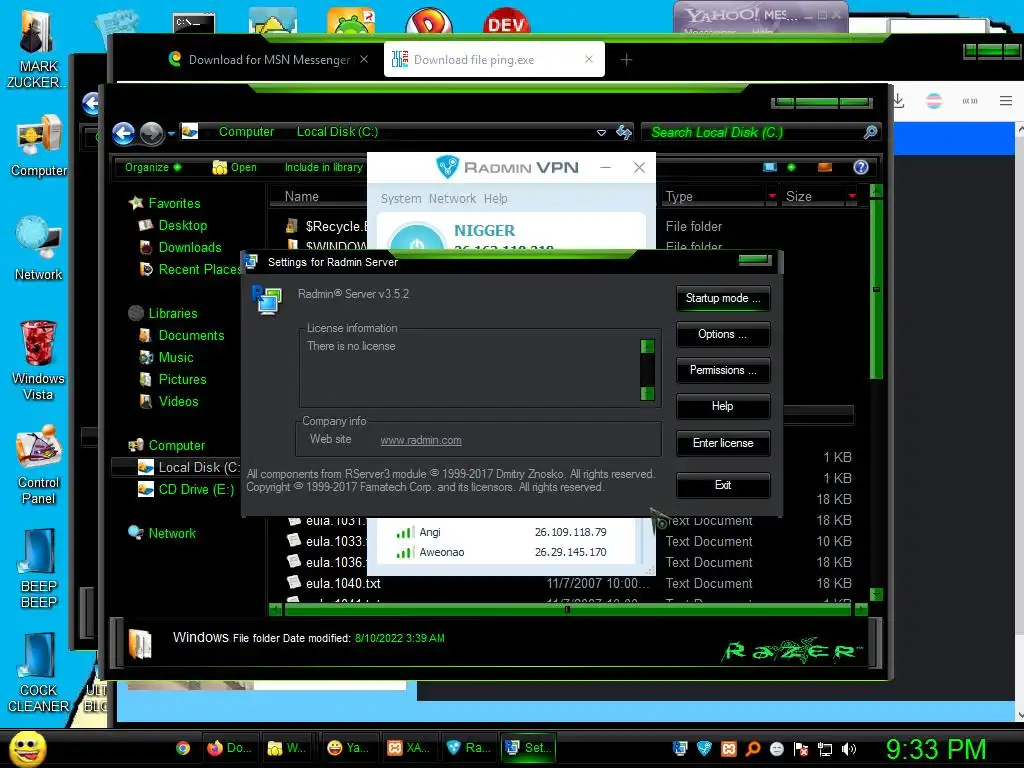The image size is (1024, 768).
Task: Open the MARK ZUCKER desktop icon
Action: pyautogui.click(x=36, y=49)
